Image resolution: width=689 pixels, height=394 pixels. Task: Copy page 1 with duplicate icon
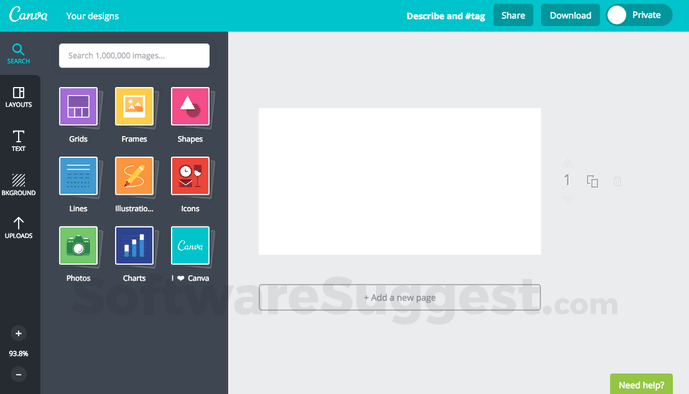coord(592,181)
